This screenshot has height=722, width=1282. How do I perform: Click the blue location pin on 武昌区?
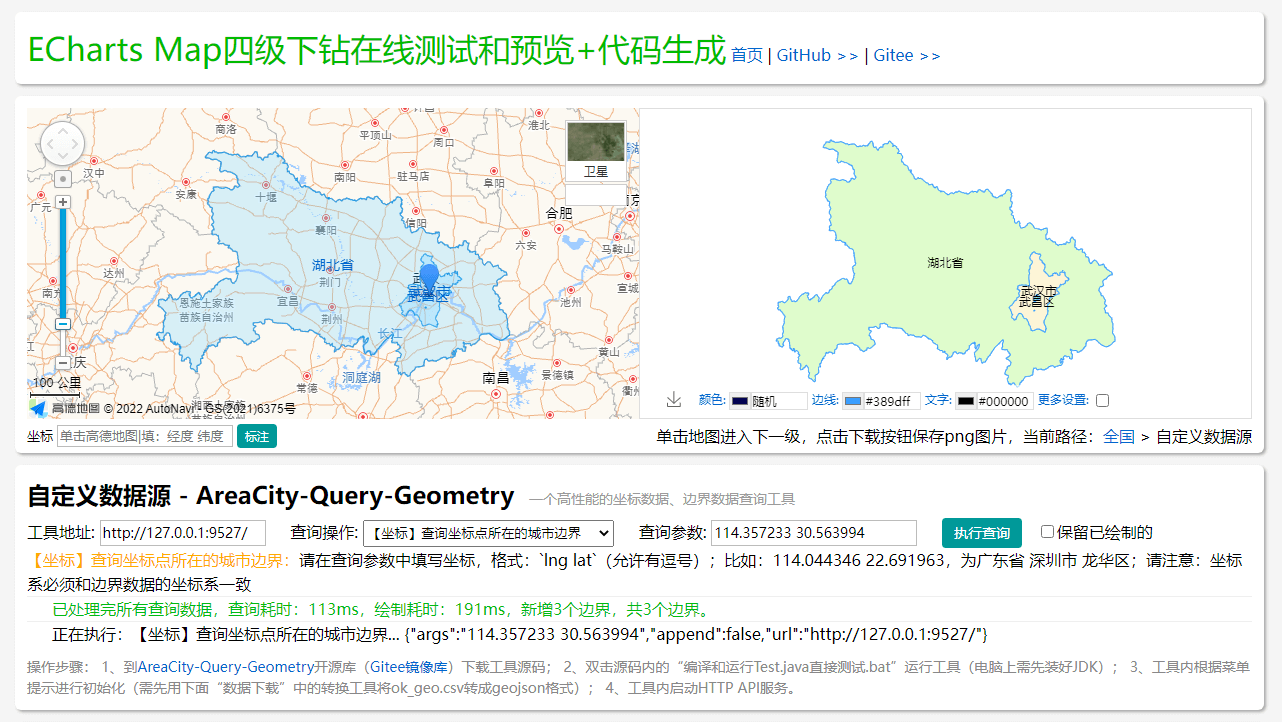point(429,279)
